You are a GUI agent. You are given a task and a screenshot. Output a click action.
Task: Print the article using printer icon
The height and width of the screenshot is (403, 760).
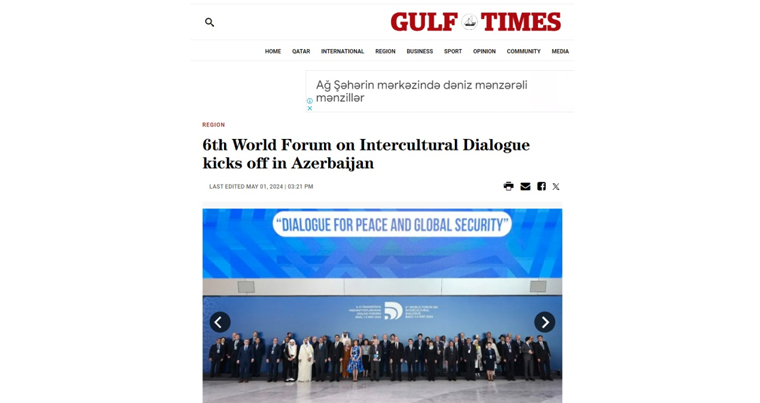[508, 186]
